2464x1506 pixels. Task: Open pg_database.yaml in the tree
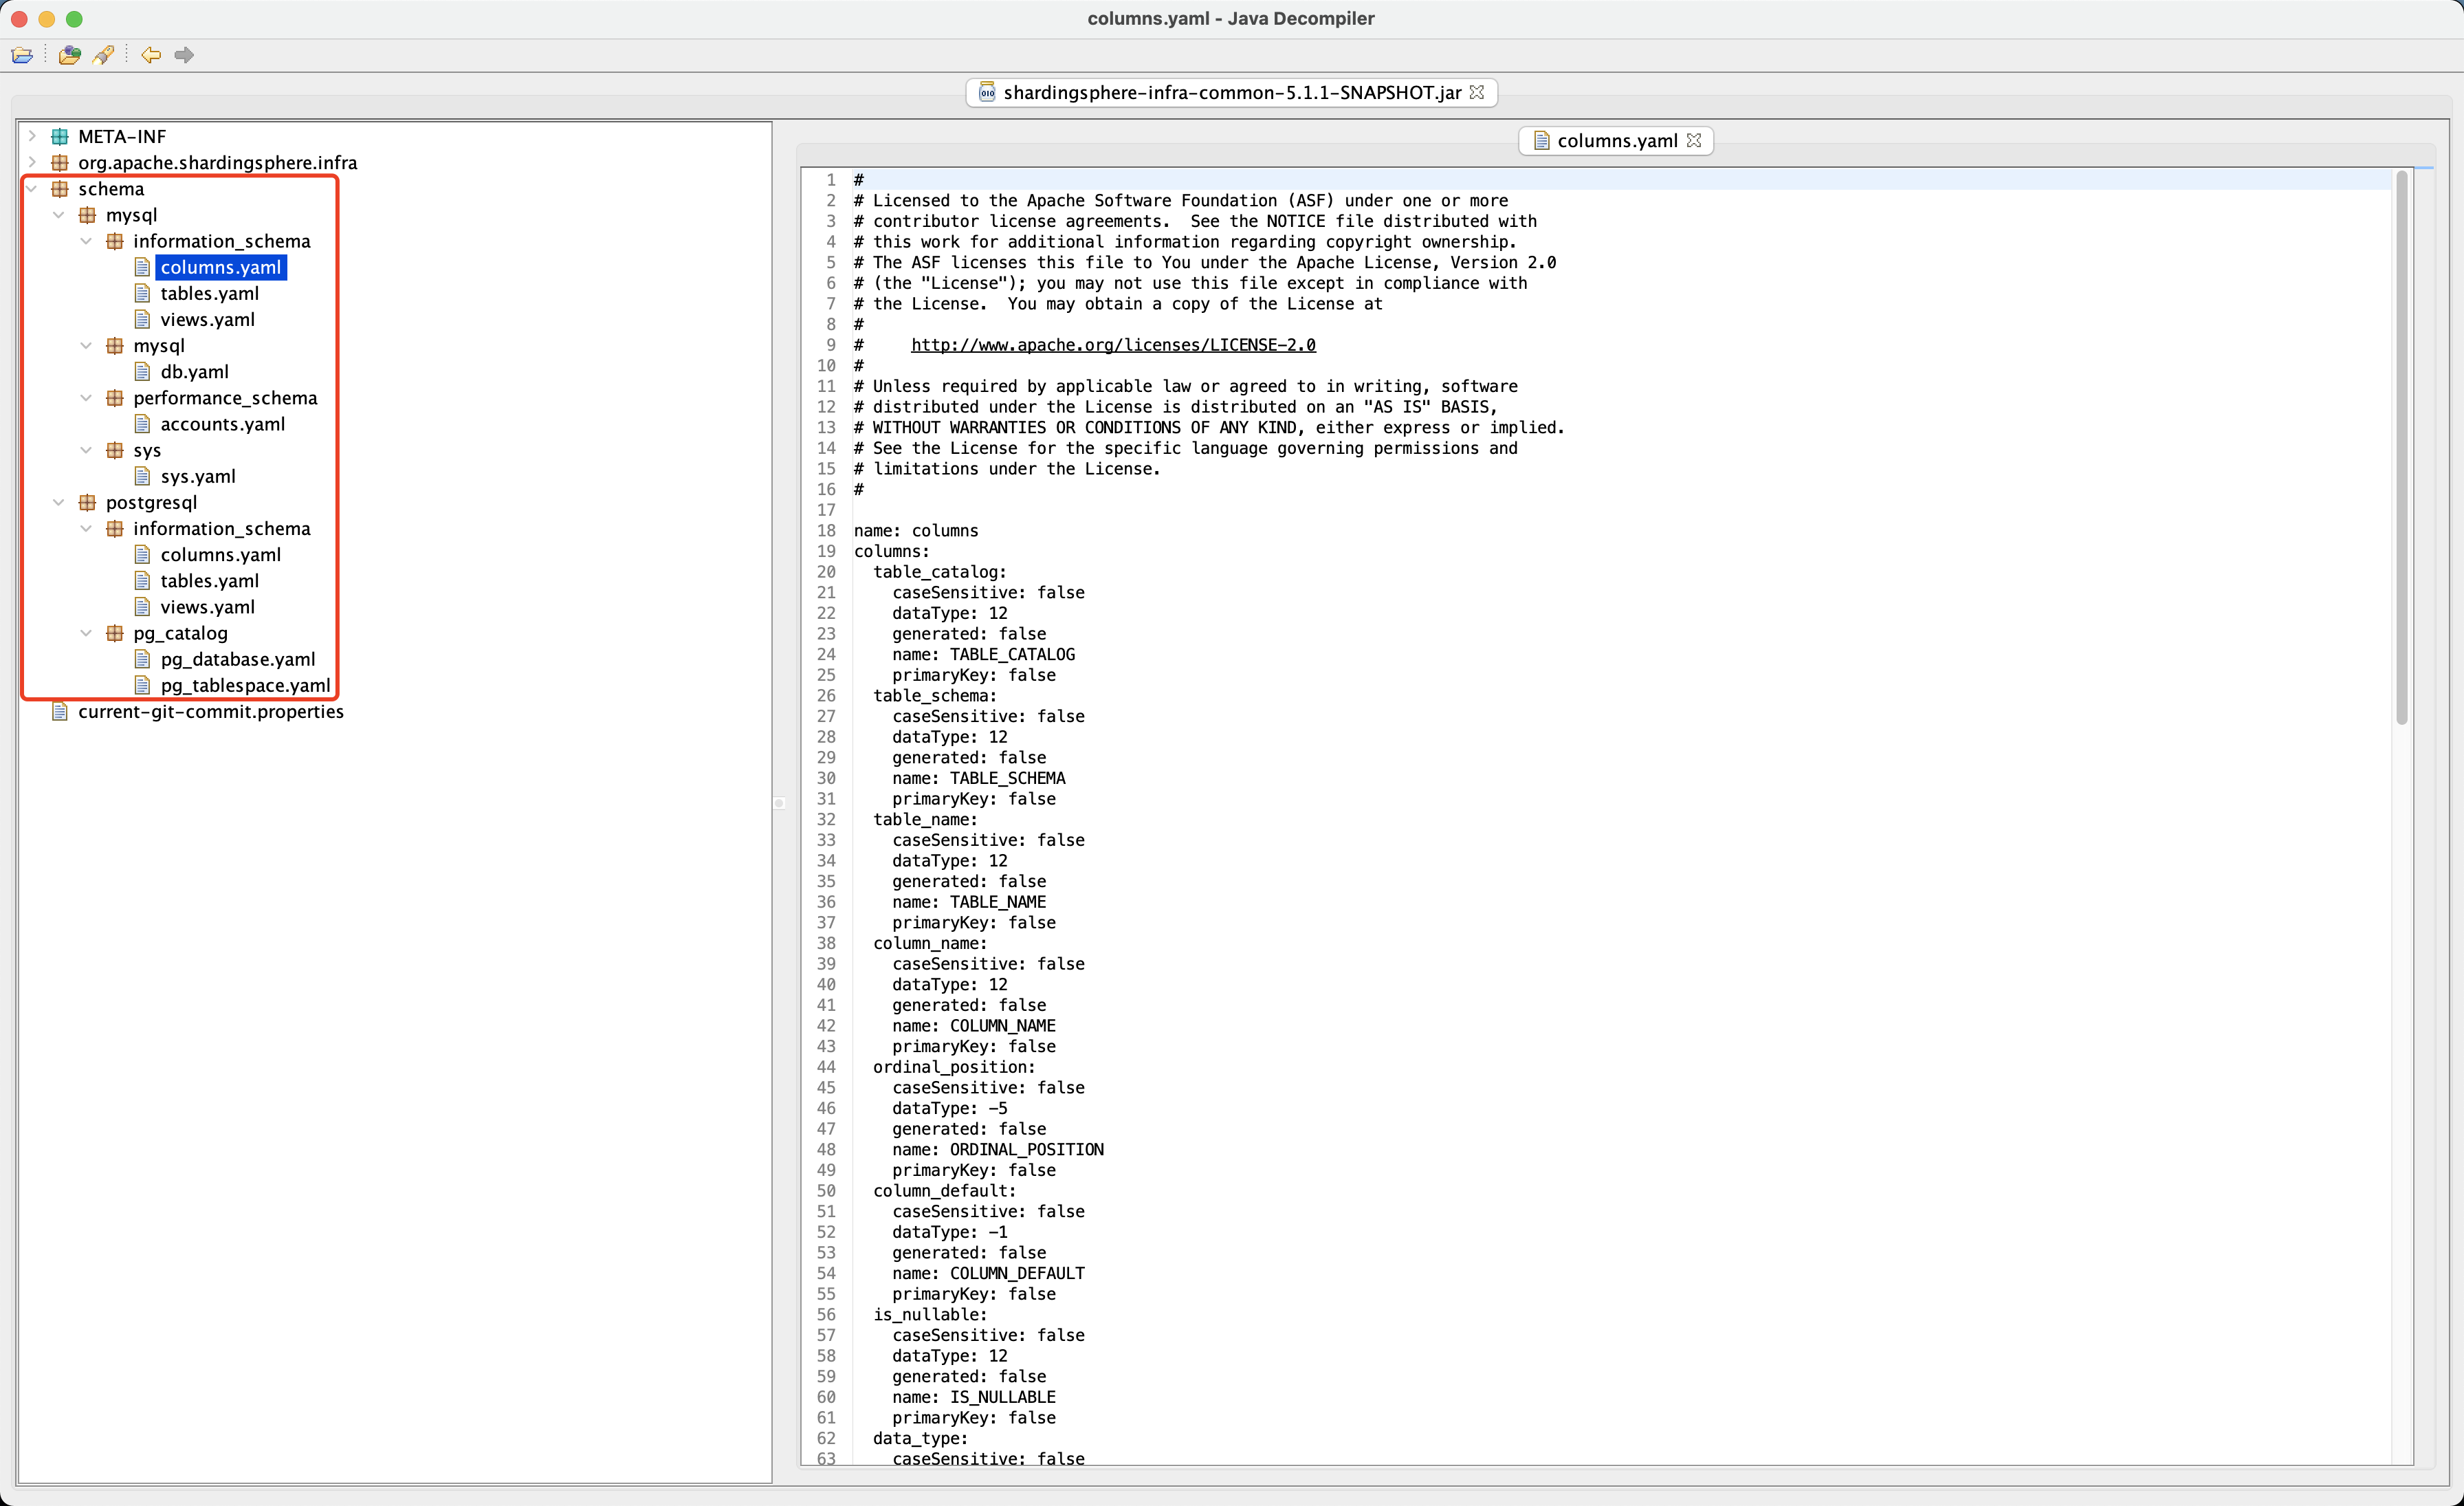click(x=237, y=659)
